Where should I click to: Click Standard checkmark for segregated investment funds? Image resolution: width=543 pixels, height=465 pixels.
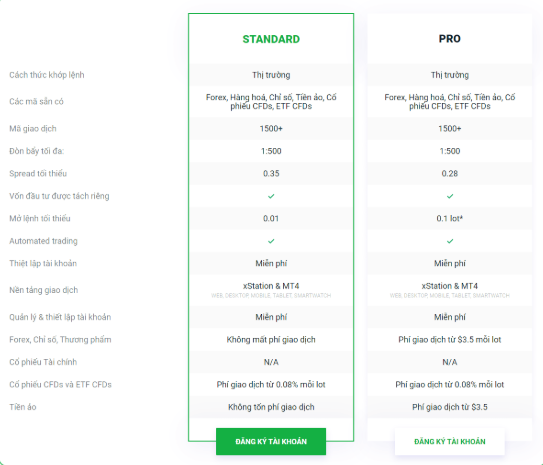tap(271, 196)
